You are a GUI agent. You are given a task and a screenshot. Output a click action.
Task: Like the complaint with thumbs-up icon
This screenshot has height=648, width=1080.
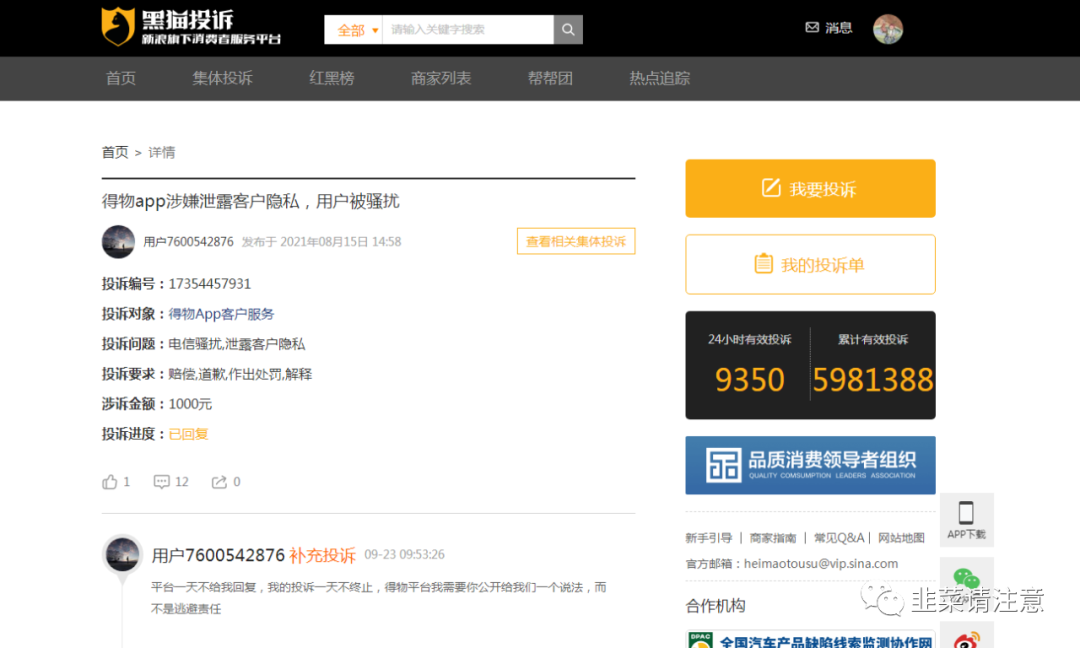(x=110, y=481)
